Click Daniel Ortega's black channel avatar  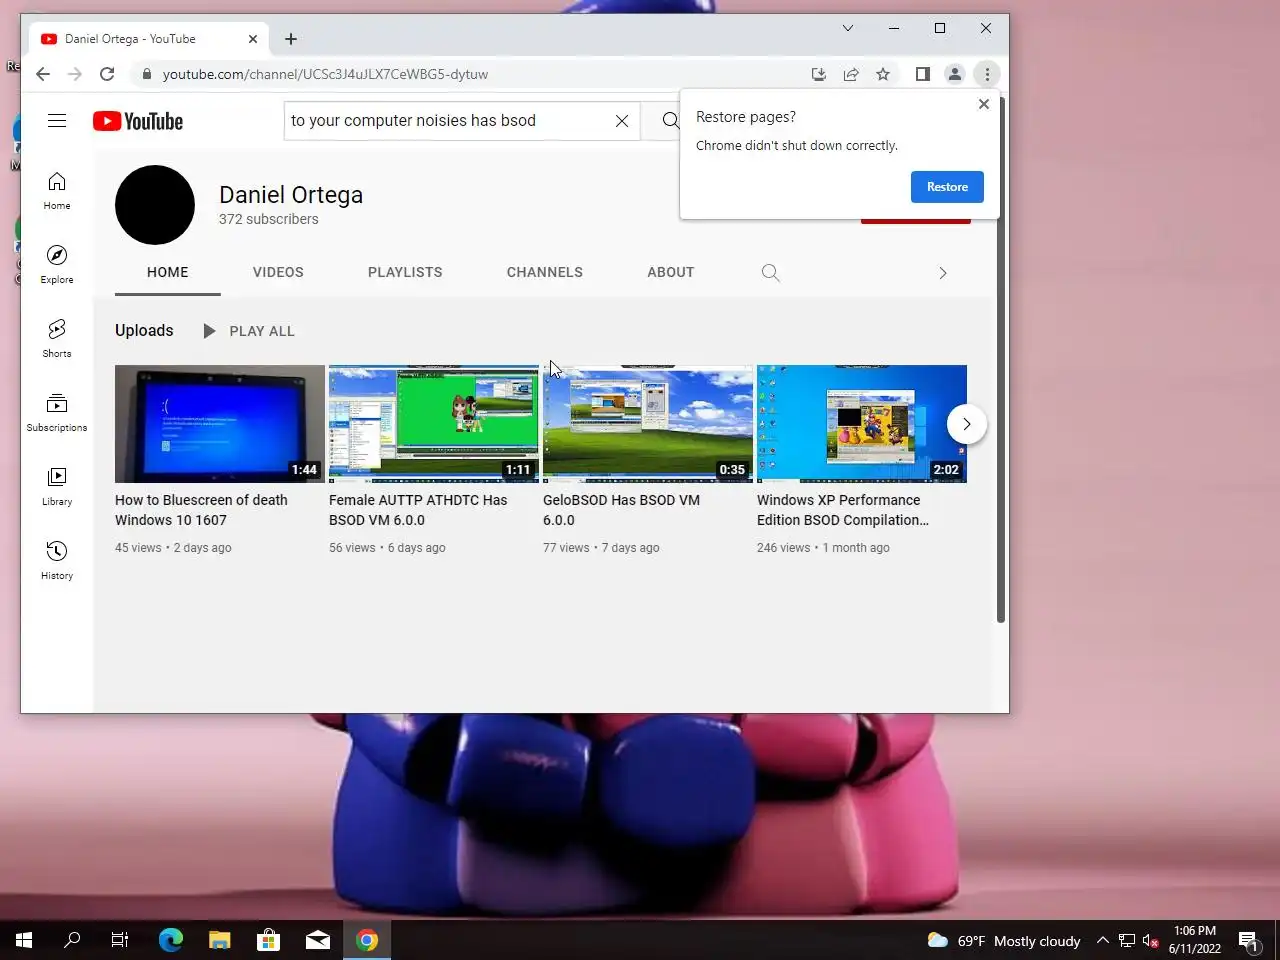pos(155,205)
